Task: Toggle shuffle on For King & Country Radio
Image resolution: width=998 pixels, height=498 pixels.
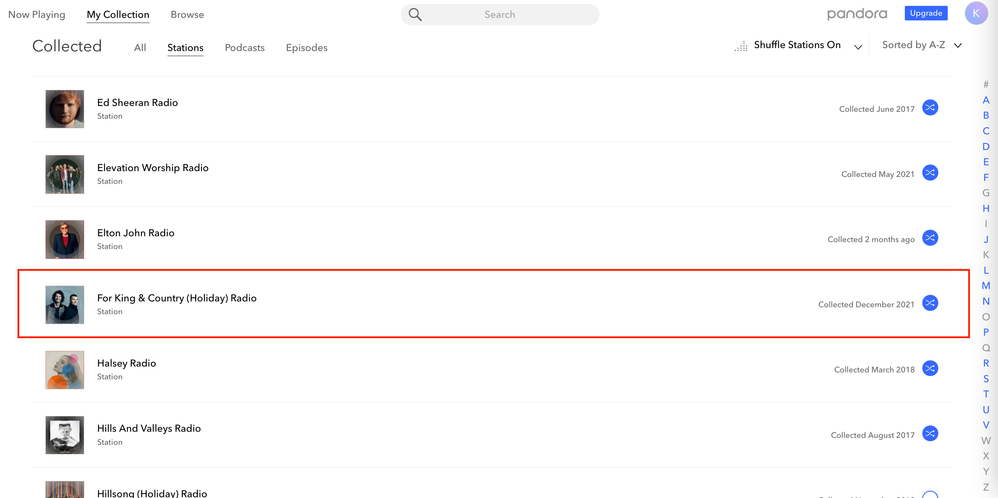Action: pyautogui.click(x=930, y=303)
